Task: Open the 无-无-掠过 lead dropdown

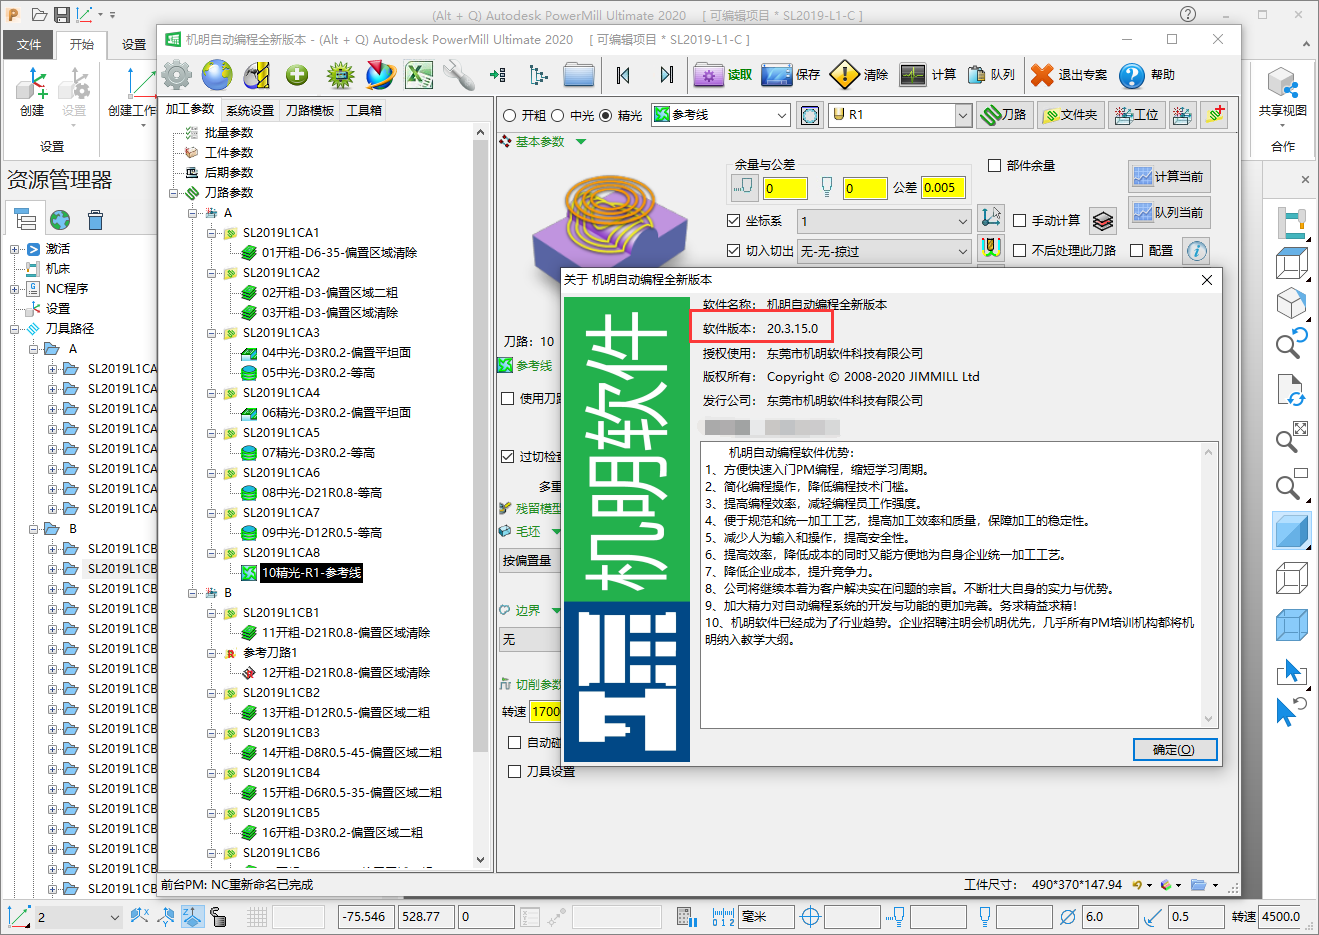Action: click(x=885, y=251)
